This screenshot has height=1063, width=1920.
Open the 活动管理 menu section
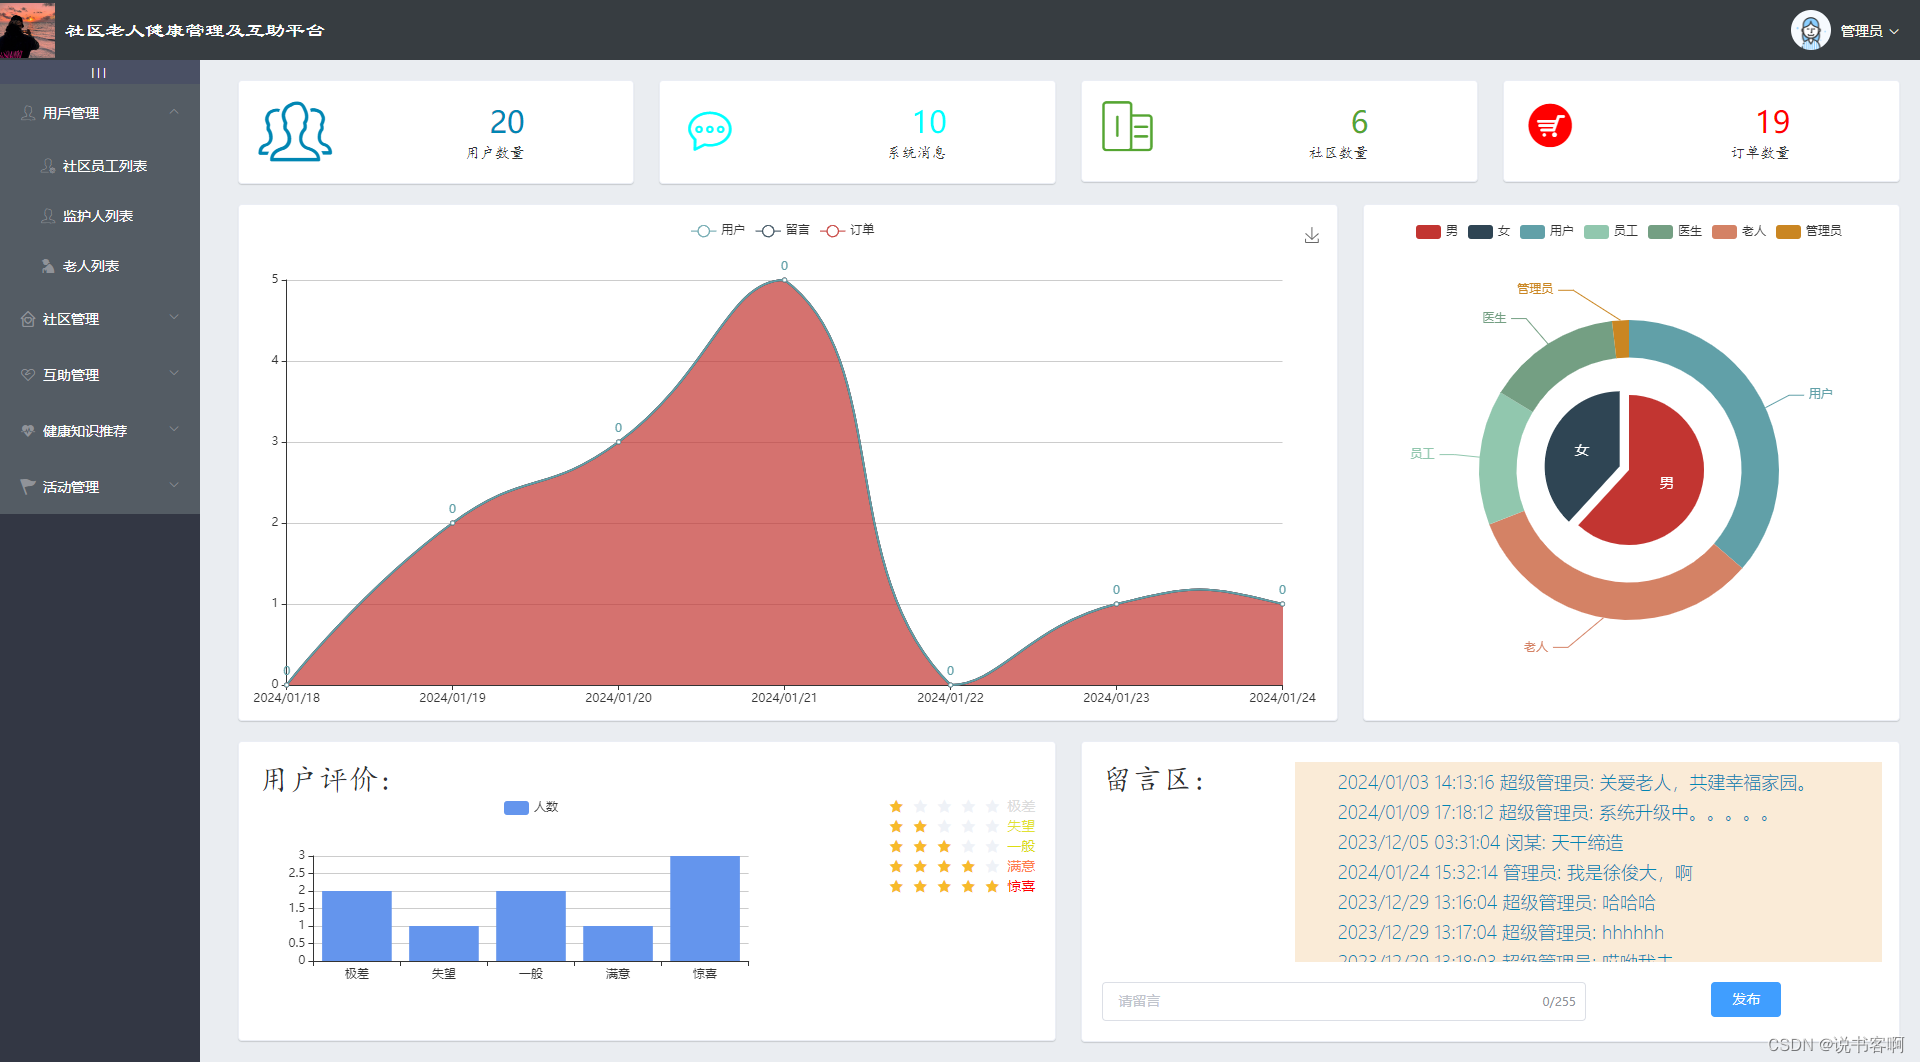tap(100, 487)
